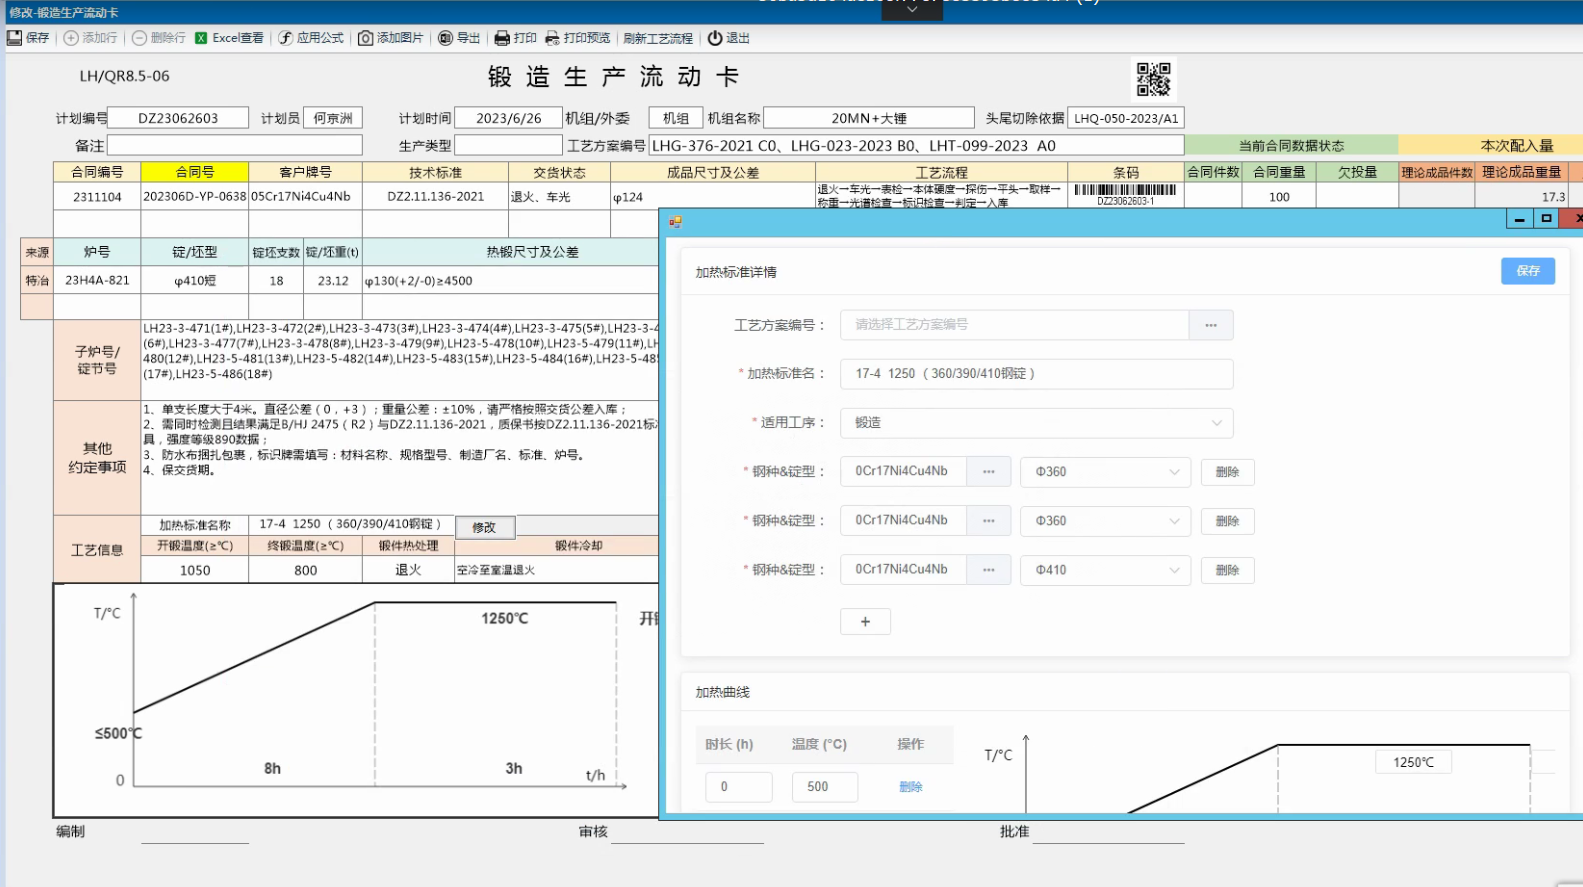This screenshot has width=1583, height=887.
Task: Click the 1250℃ value box on the curve
Action: pyautogui.click(x=1414, y=762)
